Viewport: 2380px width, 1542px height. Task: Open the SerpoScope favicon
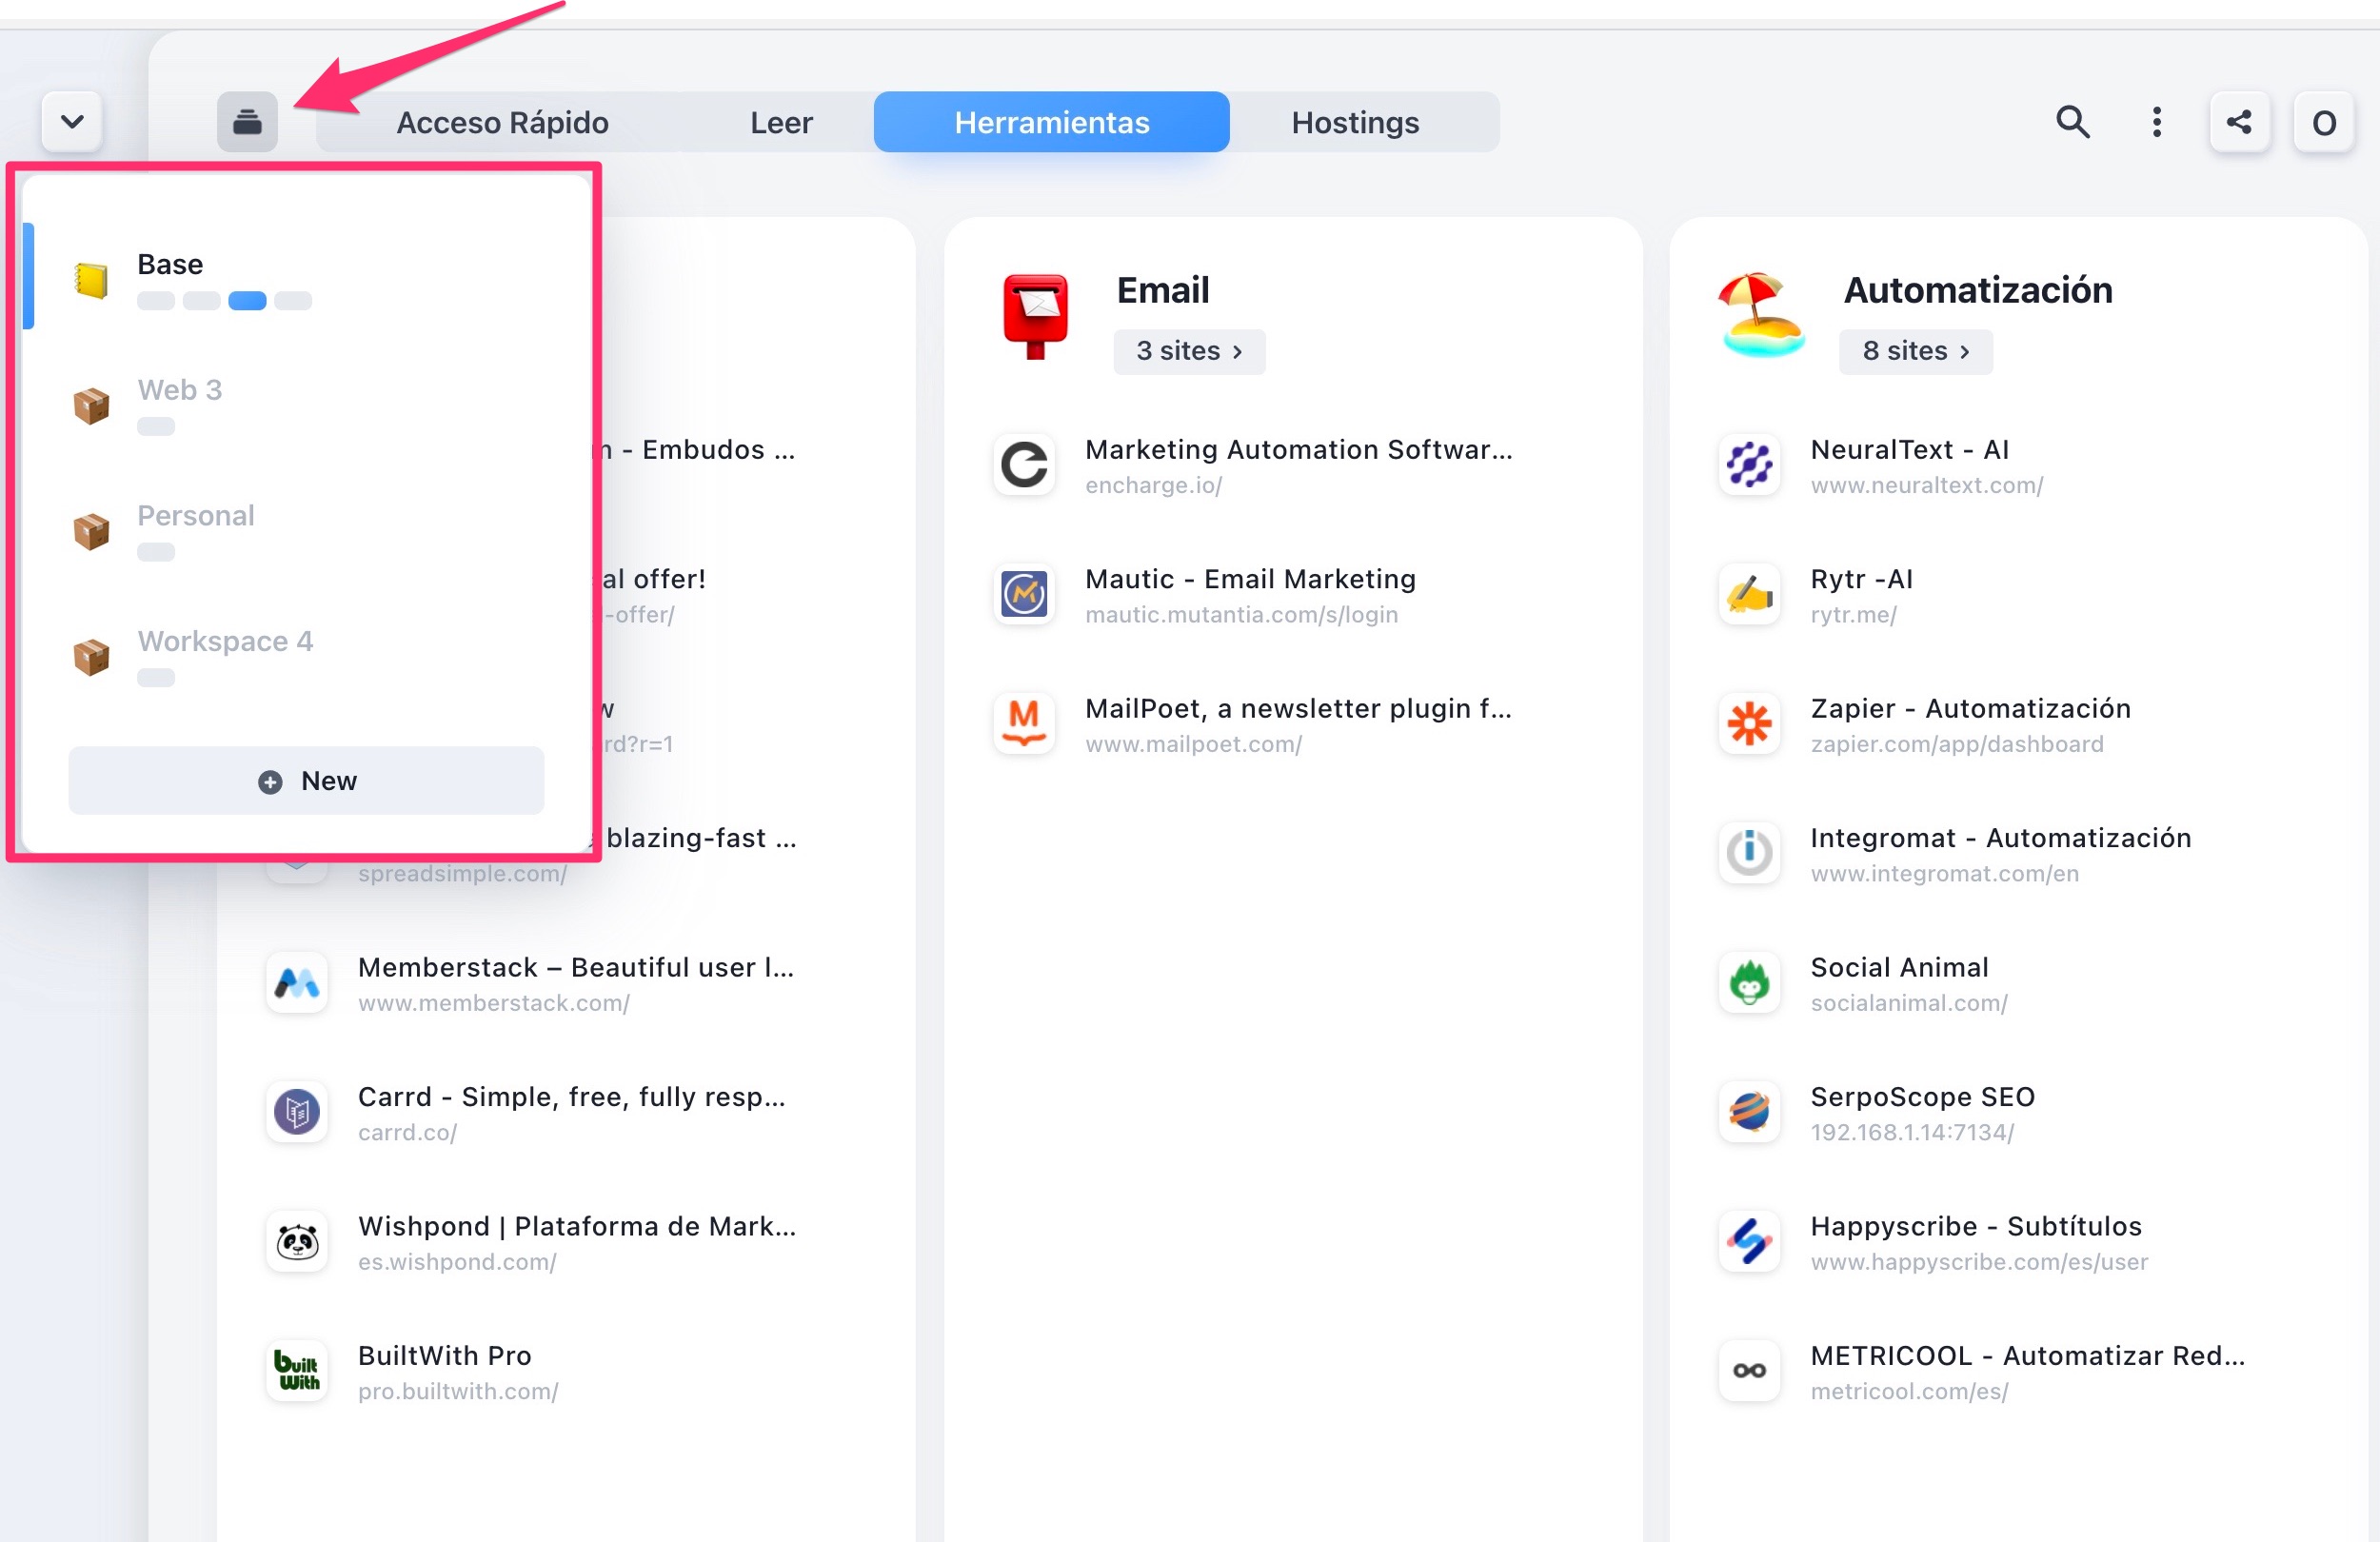pos(1749,1111)
